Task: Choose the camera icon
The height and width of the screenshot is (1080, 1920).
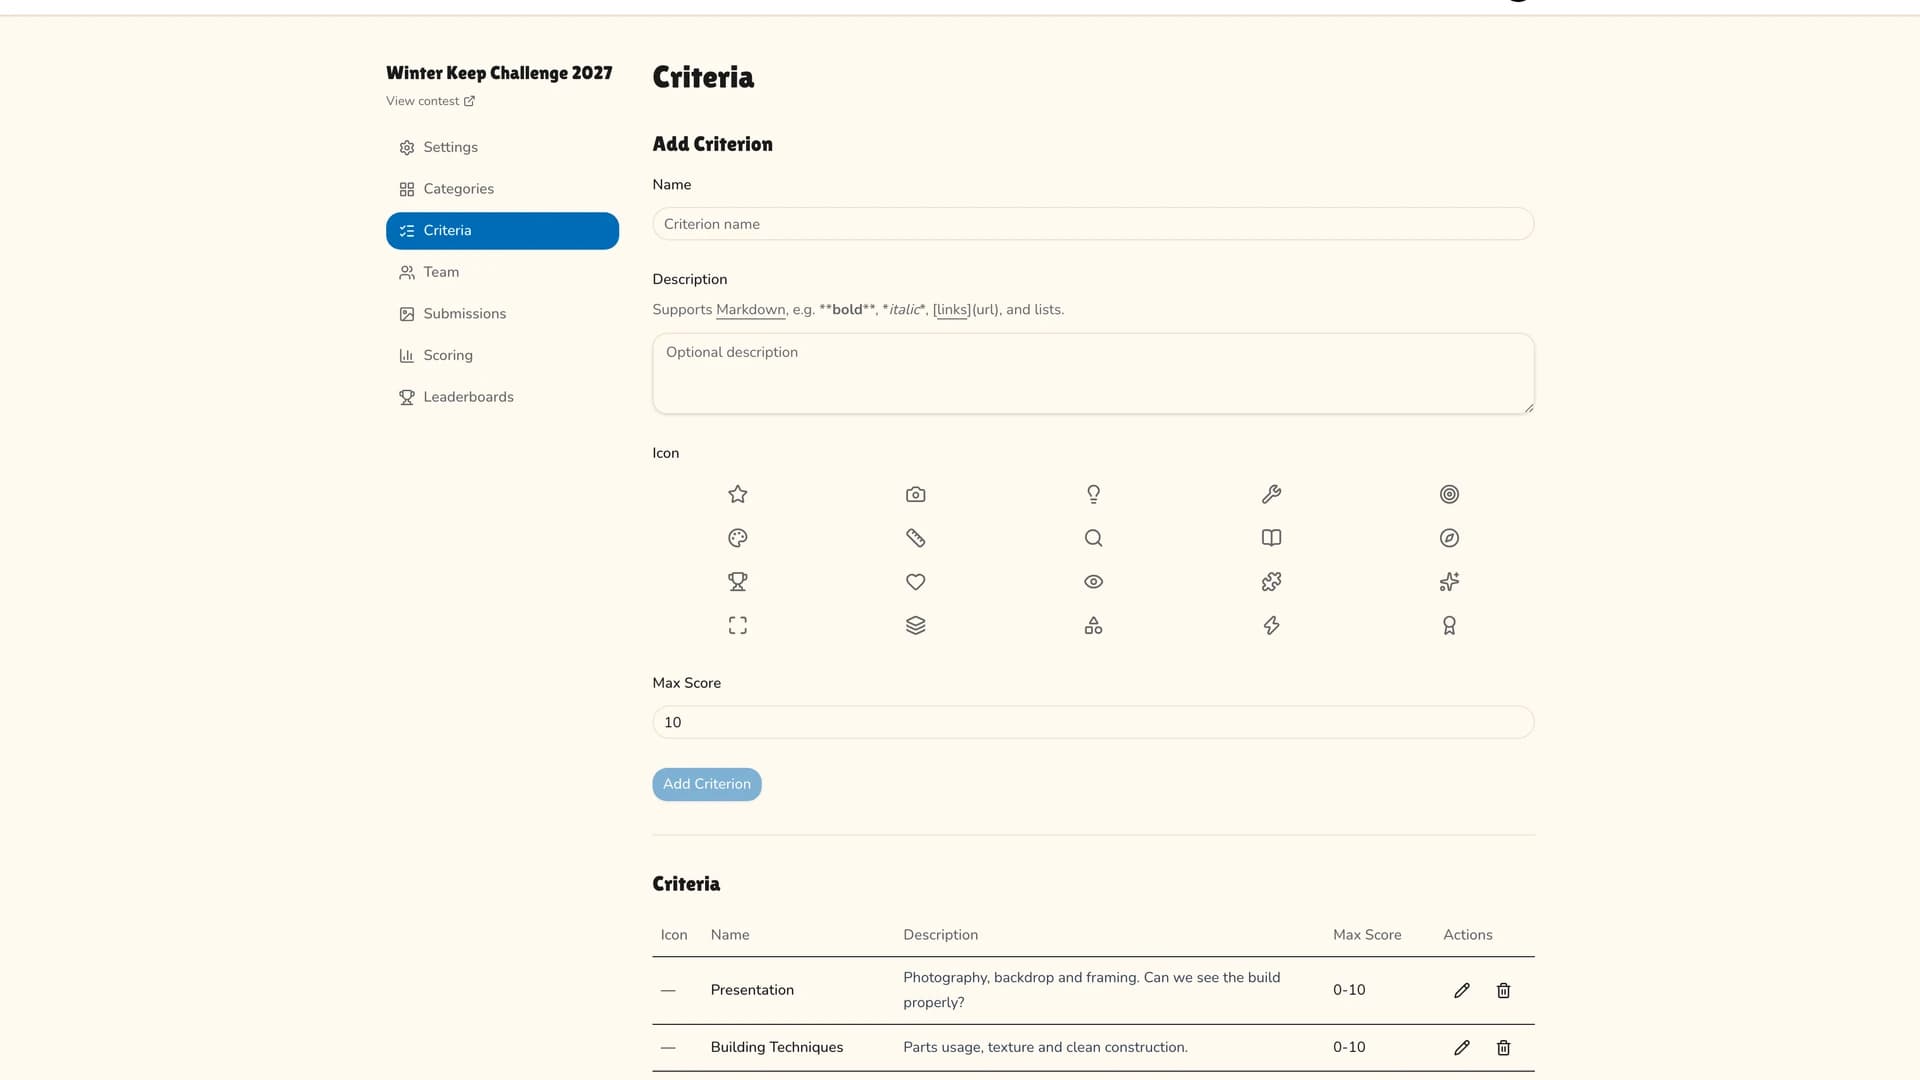Action: 915,494
